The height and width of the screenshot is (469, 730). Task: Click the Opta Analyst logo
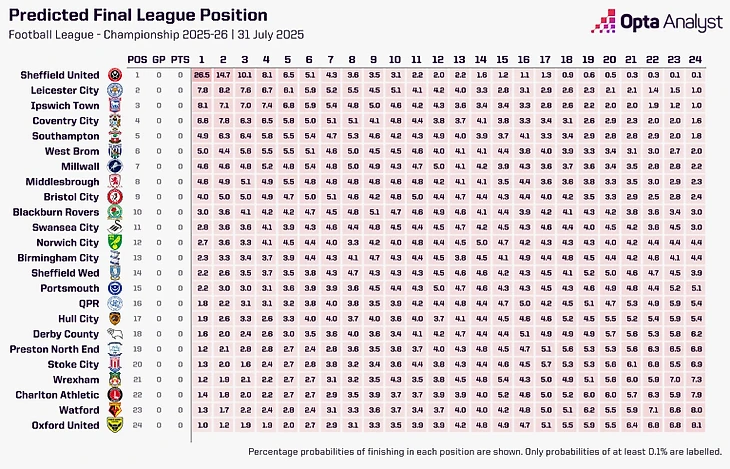(x=656, y=22)
